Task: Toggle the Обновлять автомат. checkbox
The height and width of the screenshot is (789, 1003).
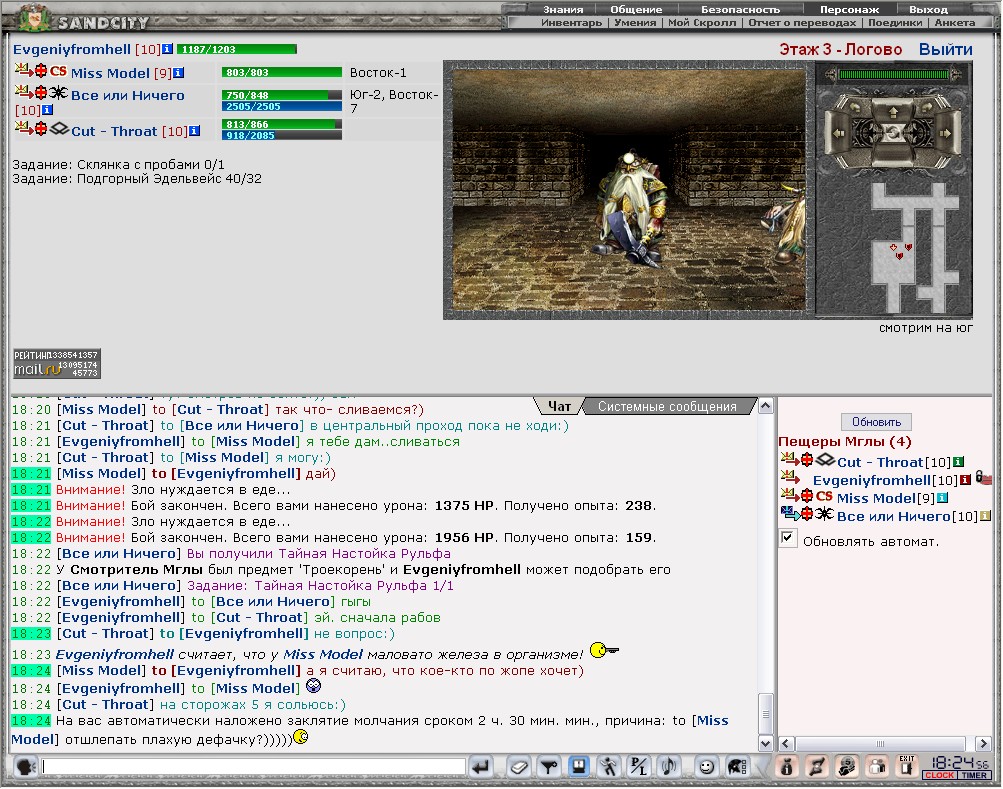Action: pos(788,538)
